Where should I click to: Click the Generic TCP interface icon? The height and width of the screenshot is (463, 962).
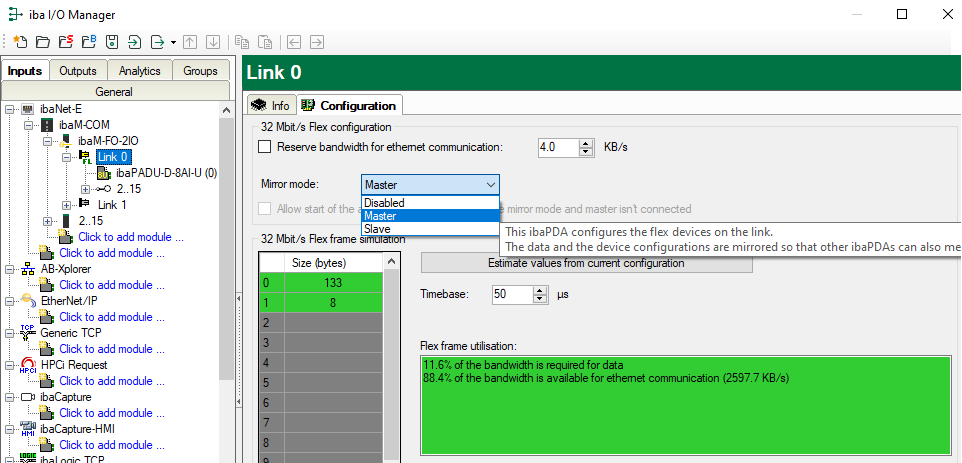click(28, 332)
